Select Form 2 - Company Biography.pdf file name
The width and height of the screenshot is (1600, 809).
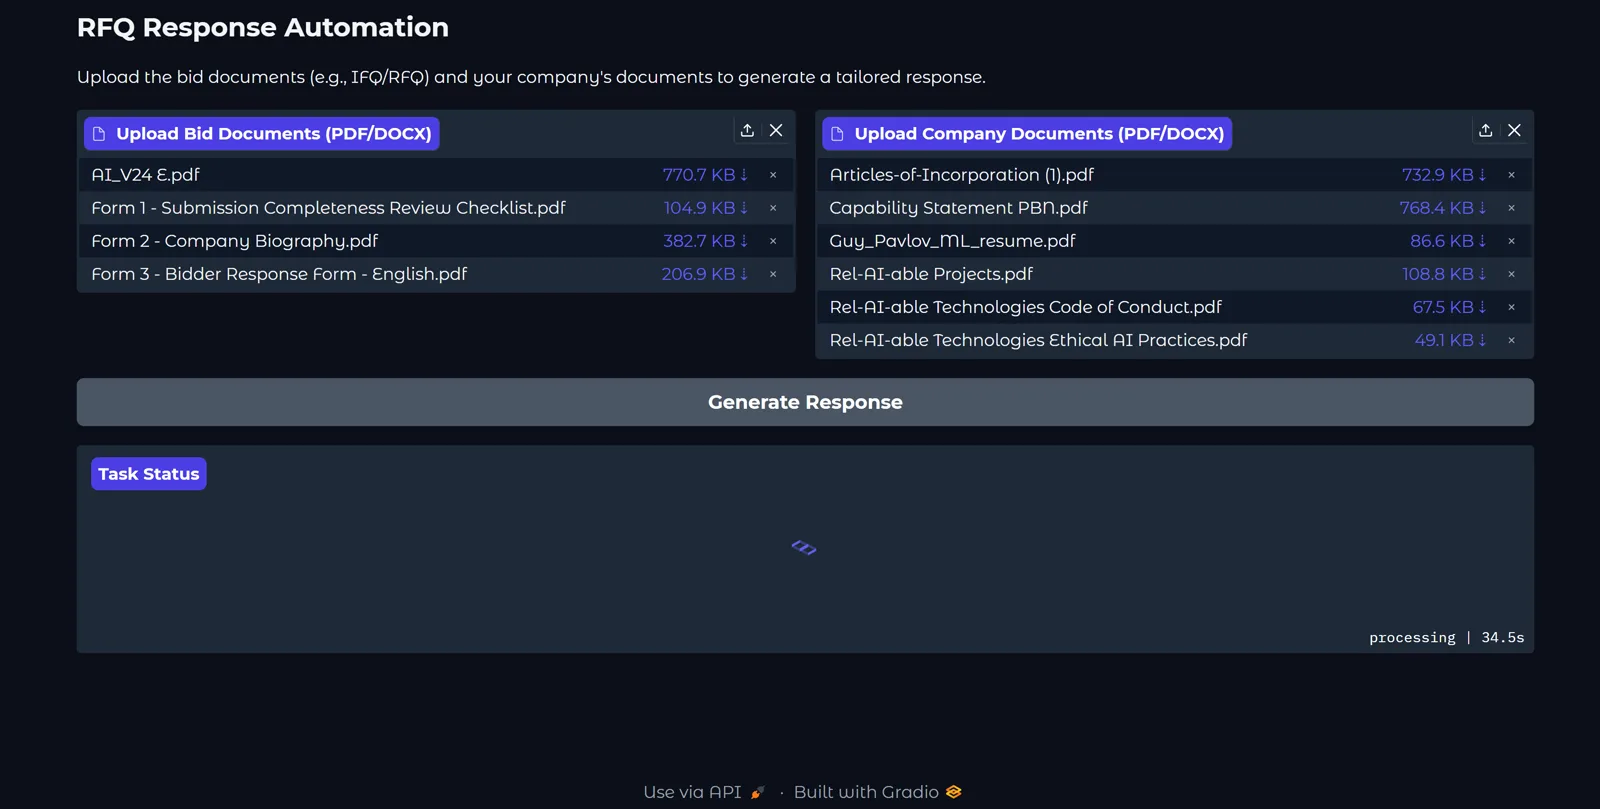(235, 241)
